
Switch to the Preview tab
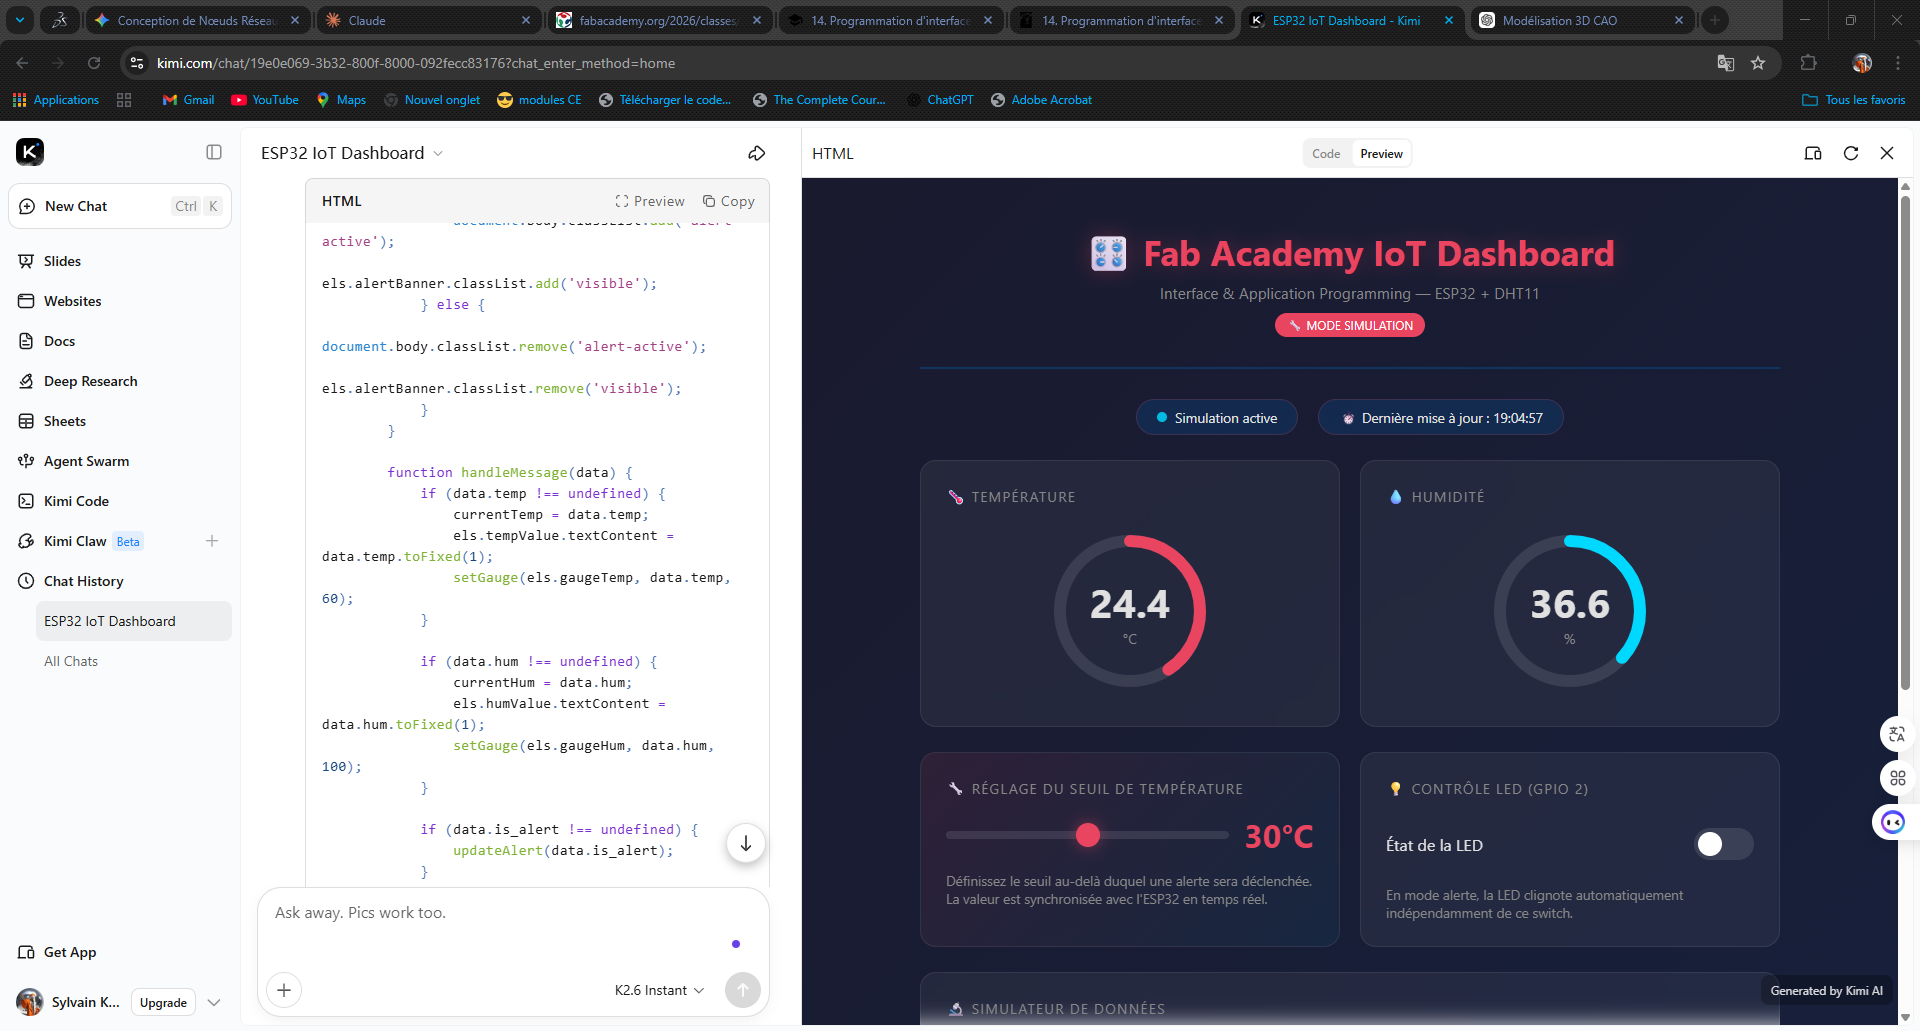1381,154
